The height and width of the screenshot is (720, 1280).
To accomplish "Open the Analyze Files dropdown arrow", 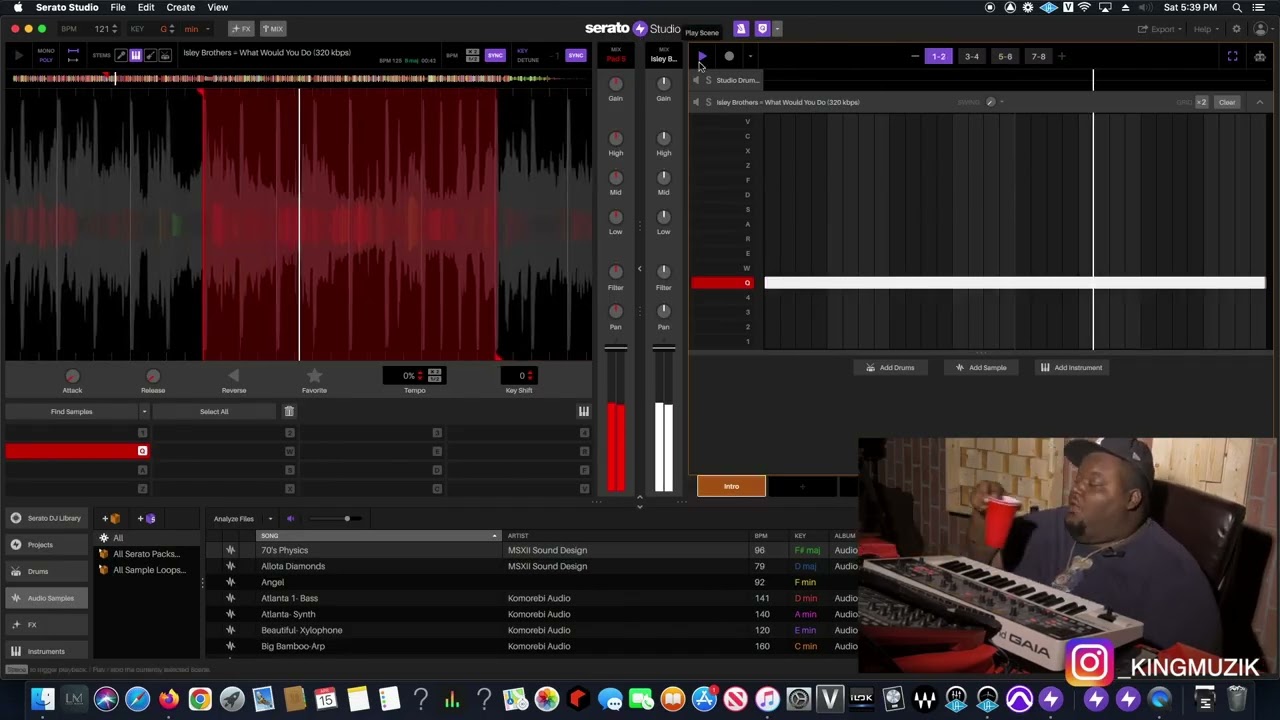I will 271,518.
